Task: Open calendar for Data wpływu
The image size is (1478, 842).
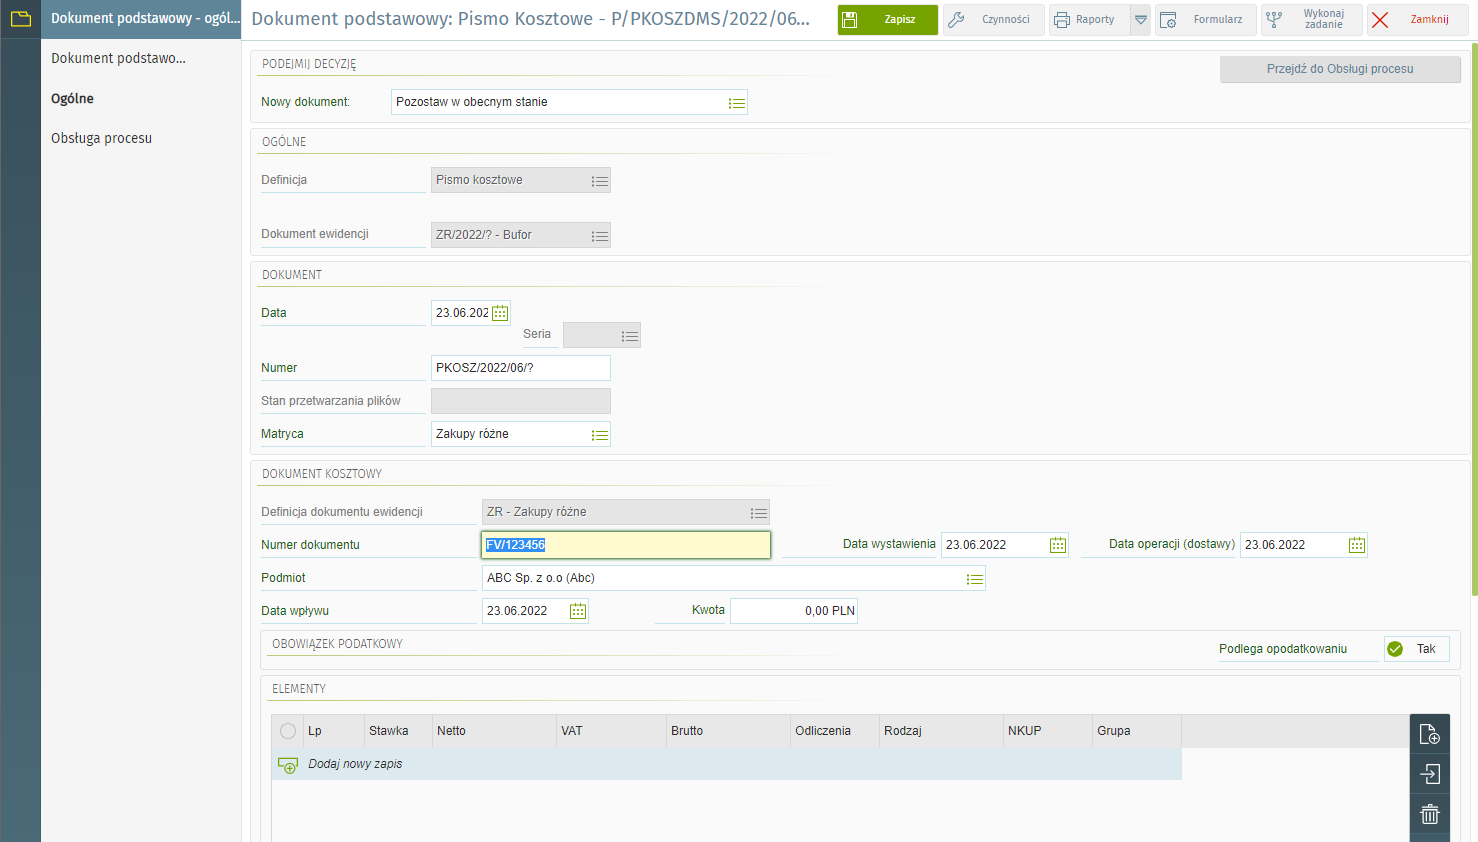Action: click(x=577, y=611)
